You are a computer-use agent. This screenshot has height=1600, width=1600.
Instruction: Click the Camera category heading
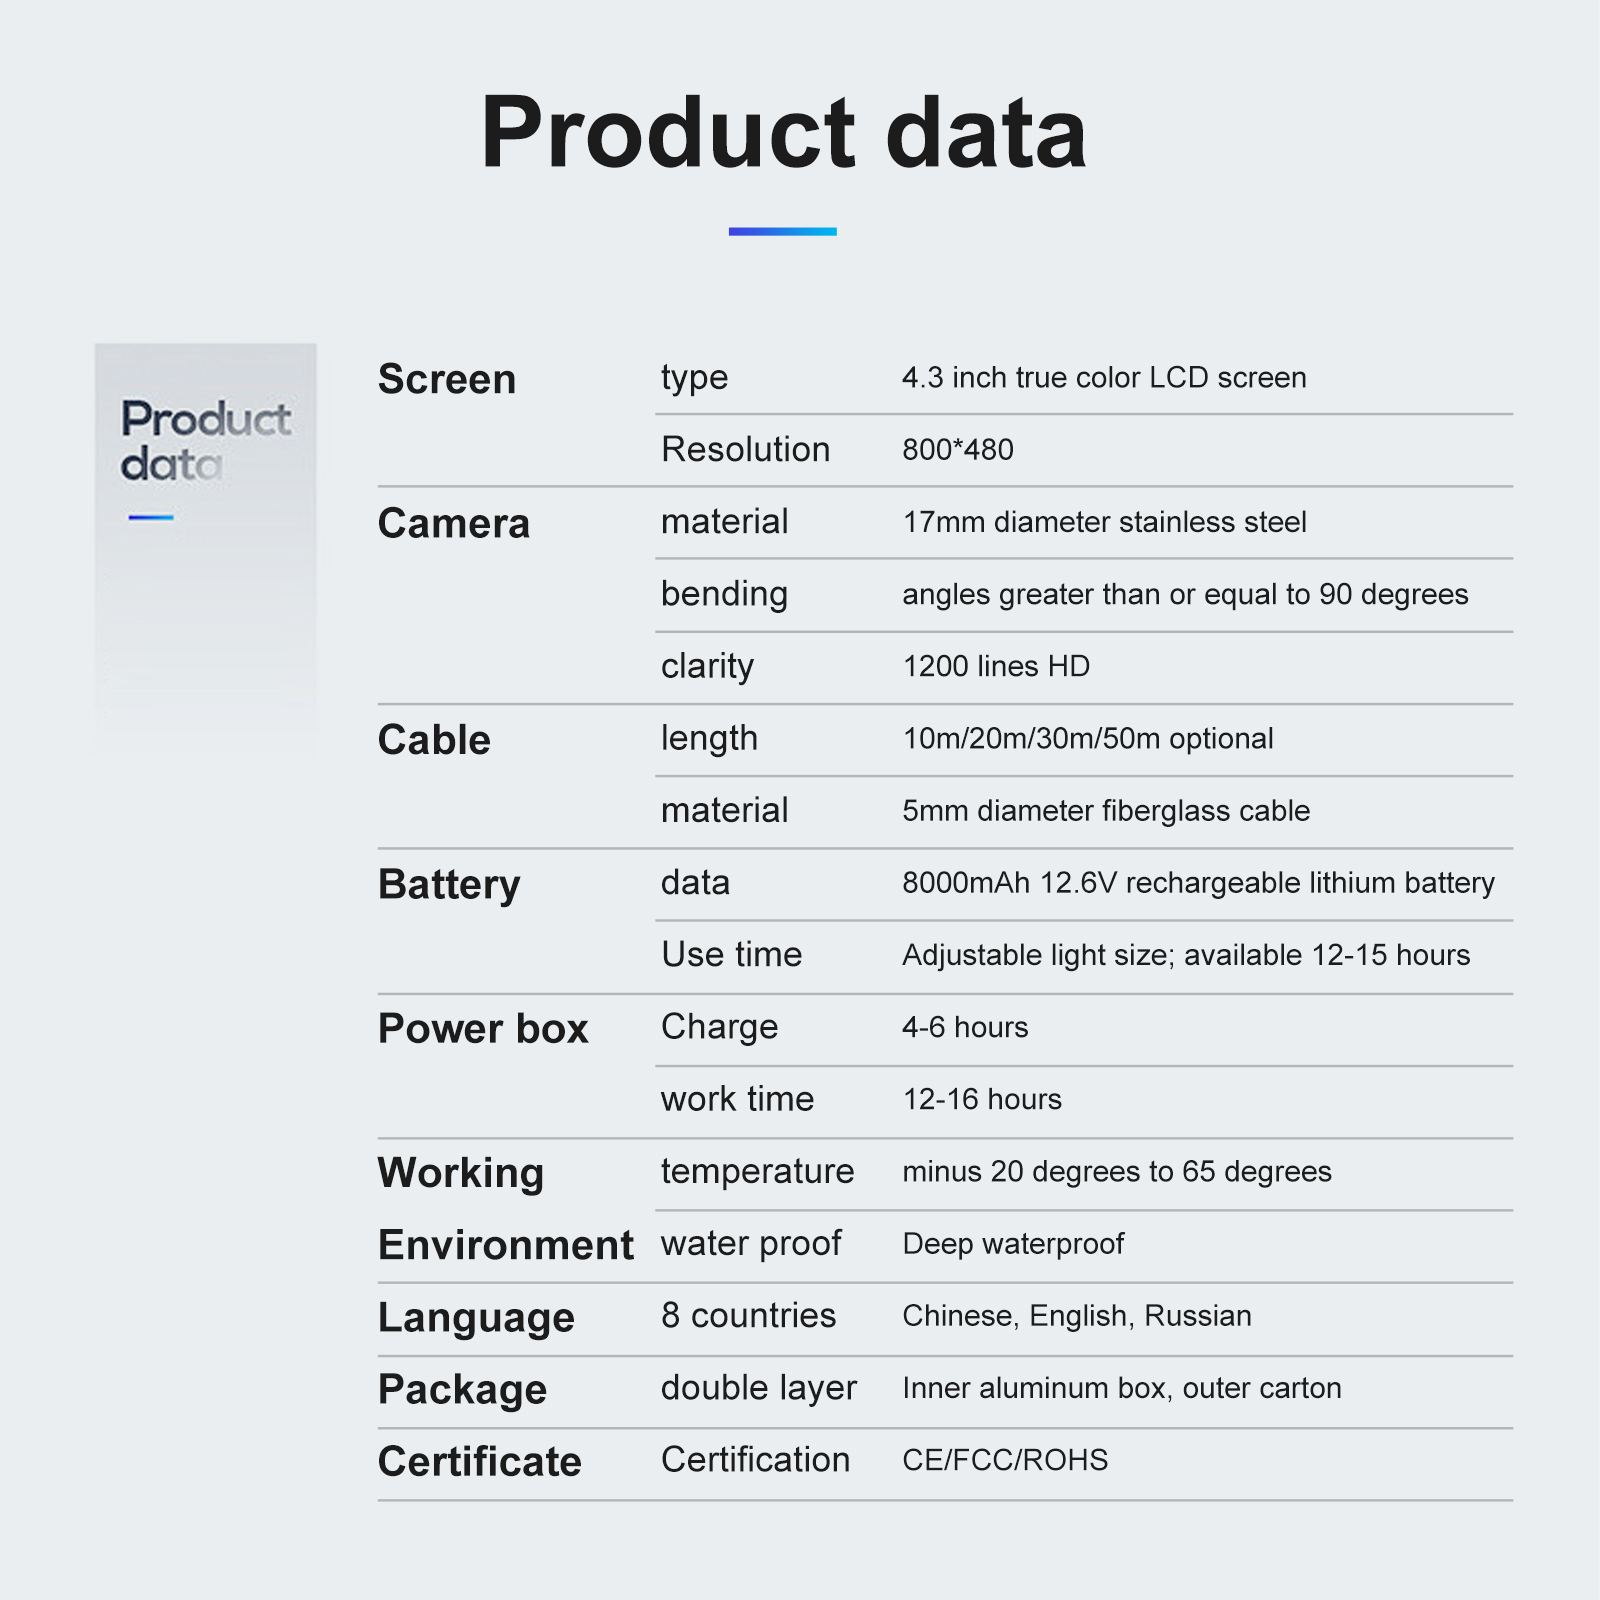click(x=454, y=523)
